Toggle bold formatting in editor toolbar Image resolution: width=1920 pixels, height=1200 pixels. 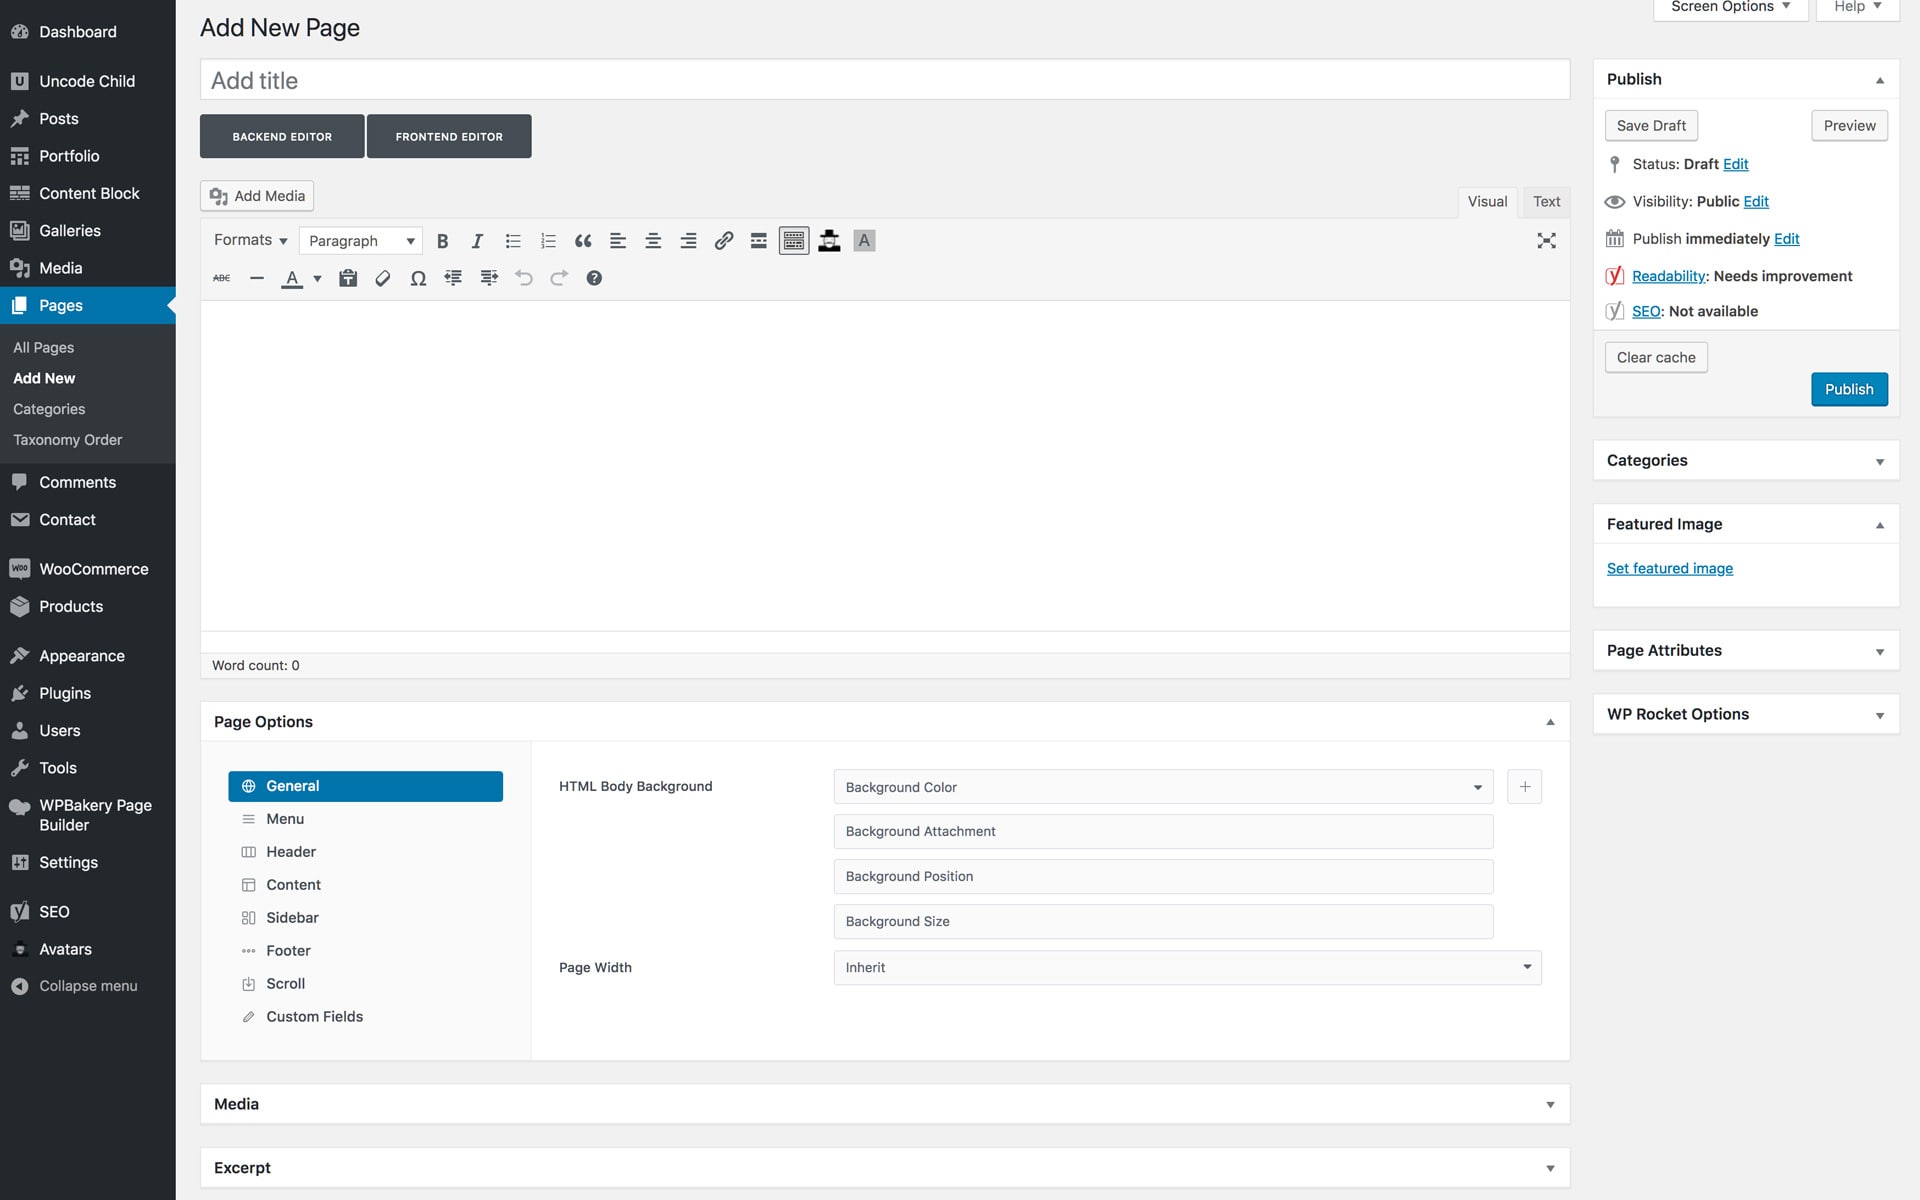coord(442,241)
